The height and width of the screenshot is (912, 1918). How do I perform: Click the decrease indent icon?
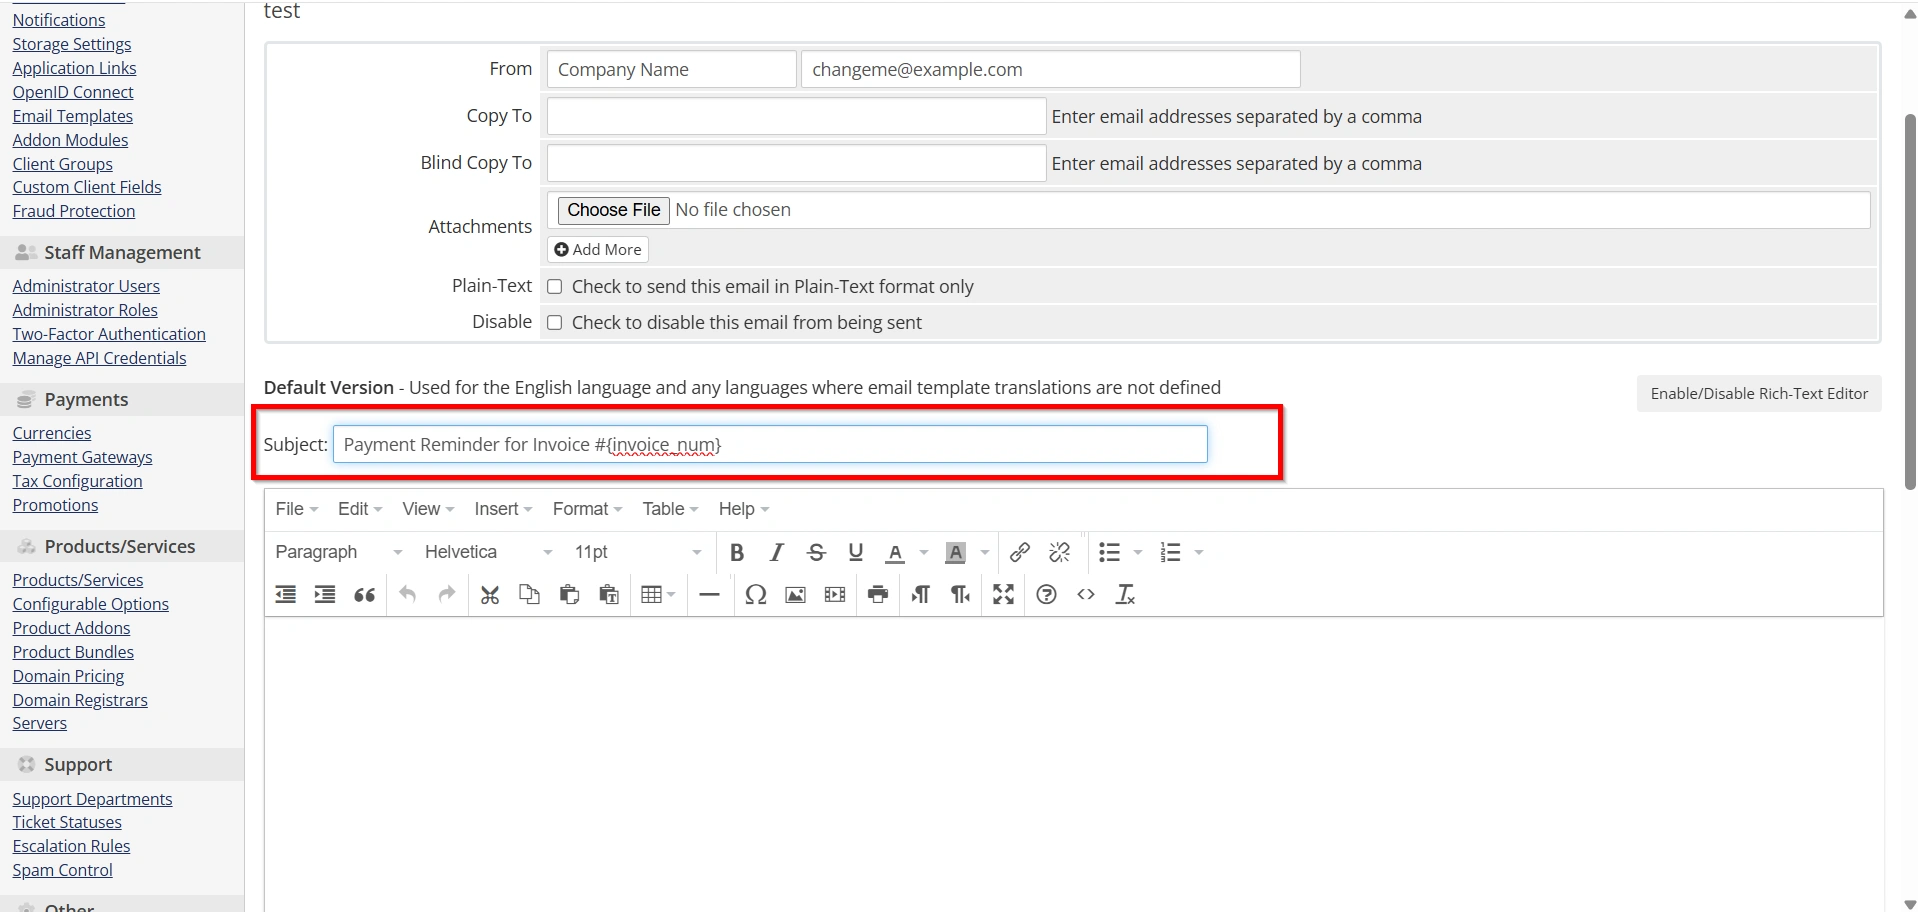tap(286, 595)
